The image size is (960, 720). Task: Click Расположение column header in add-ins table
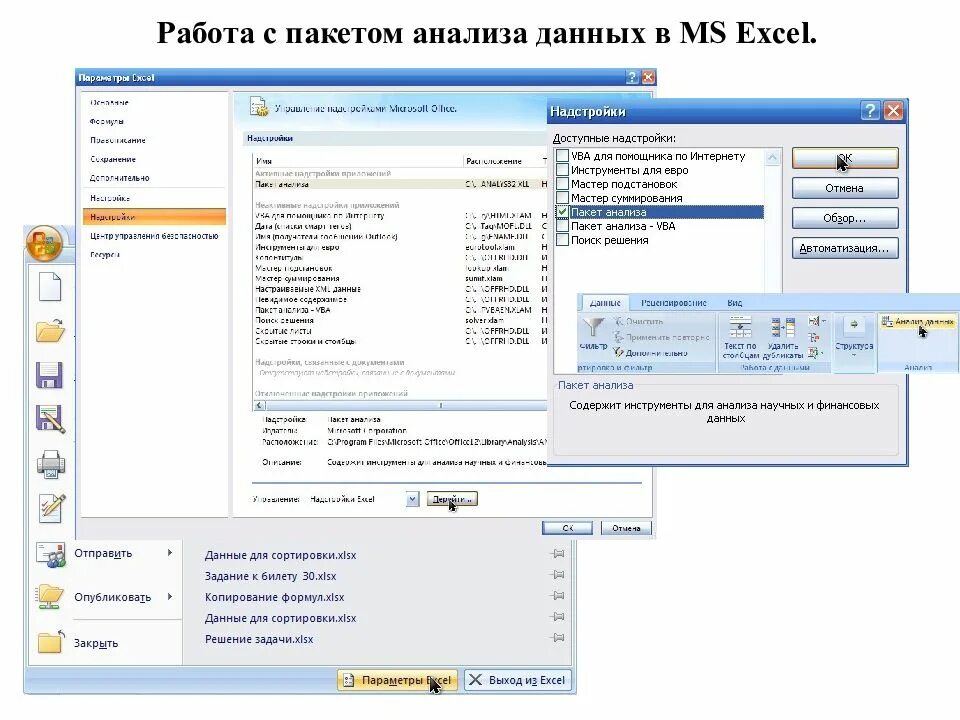point(493,161)
